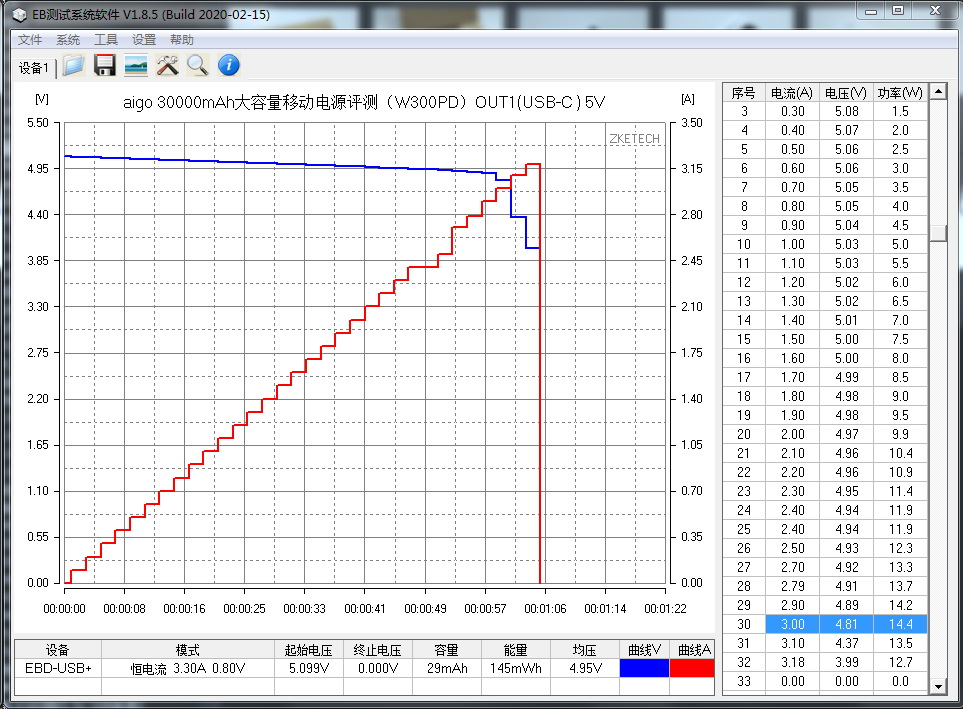Click the EB software title bar icon
Screen dimensions: 963x709
[x=20, y=14]
